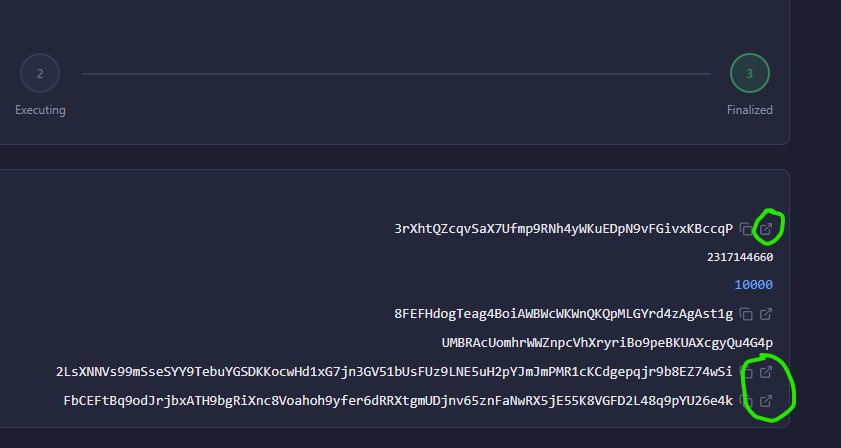Copy the FbCEFtBq9od... signature

click(x=746, y=401)
